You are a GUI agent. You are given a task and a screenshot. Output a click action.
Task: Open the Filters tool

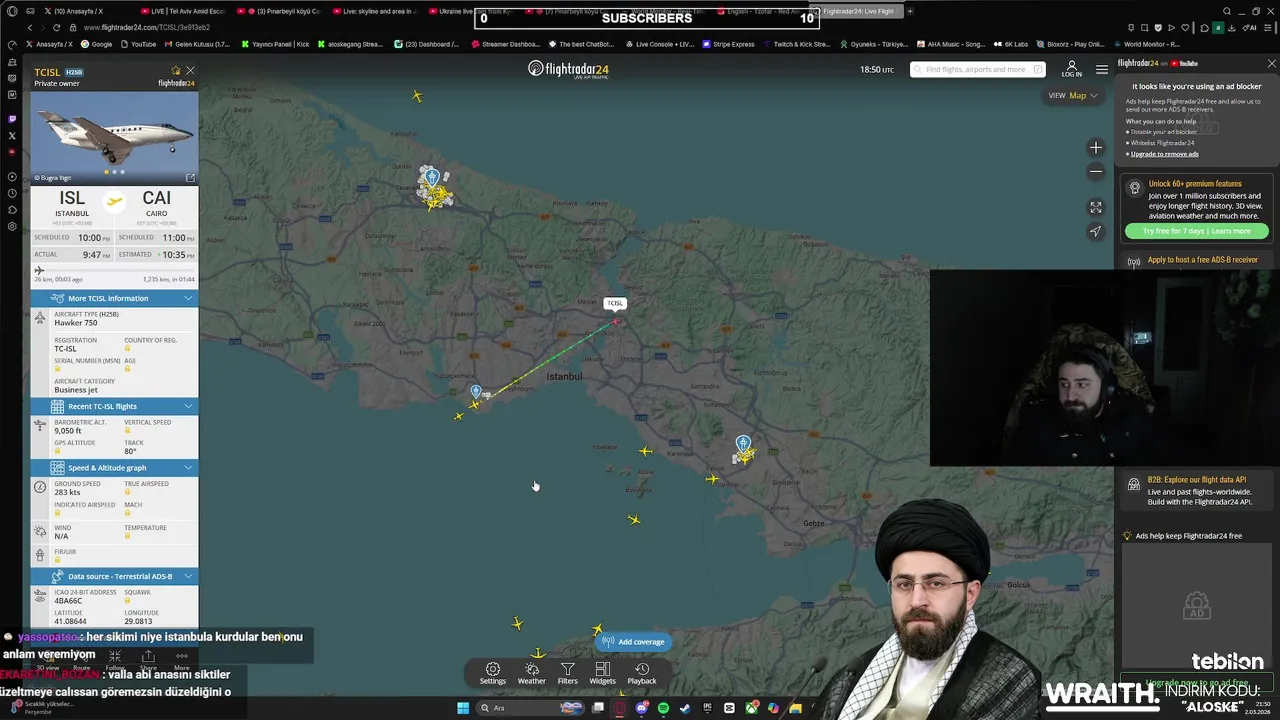(x=567, y=673)
